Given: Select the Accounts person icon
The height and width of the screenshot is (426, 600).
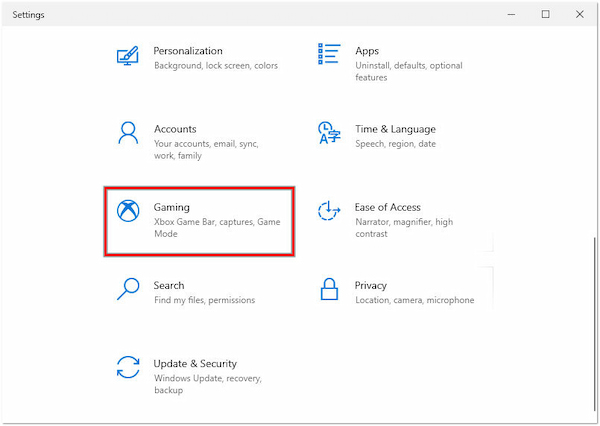Looking at the screenshot, I should click(128, 133).
